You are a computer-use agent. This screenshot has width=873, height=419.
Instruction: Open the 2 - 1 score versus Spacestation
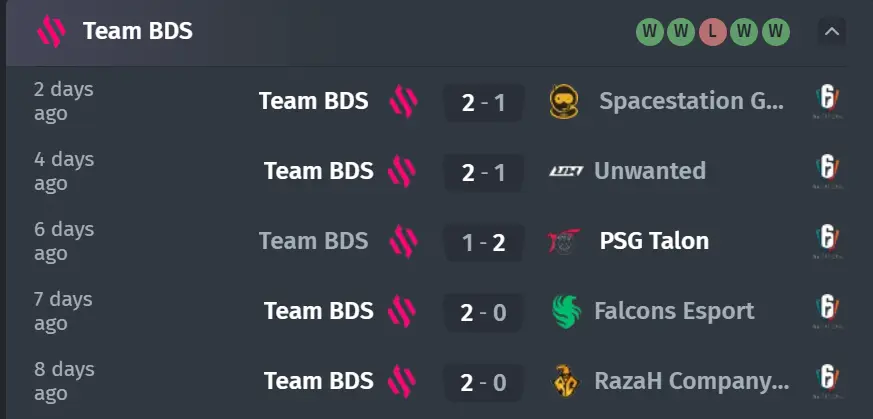point(484,102)
